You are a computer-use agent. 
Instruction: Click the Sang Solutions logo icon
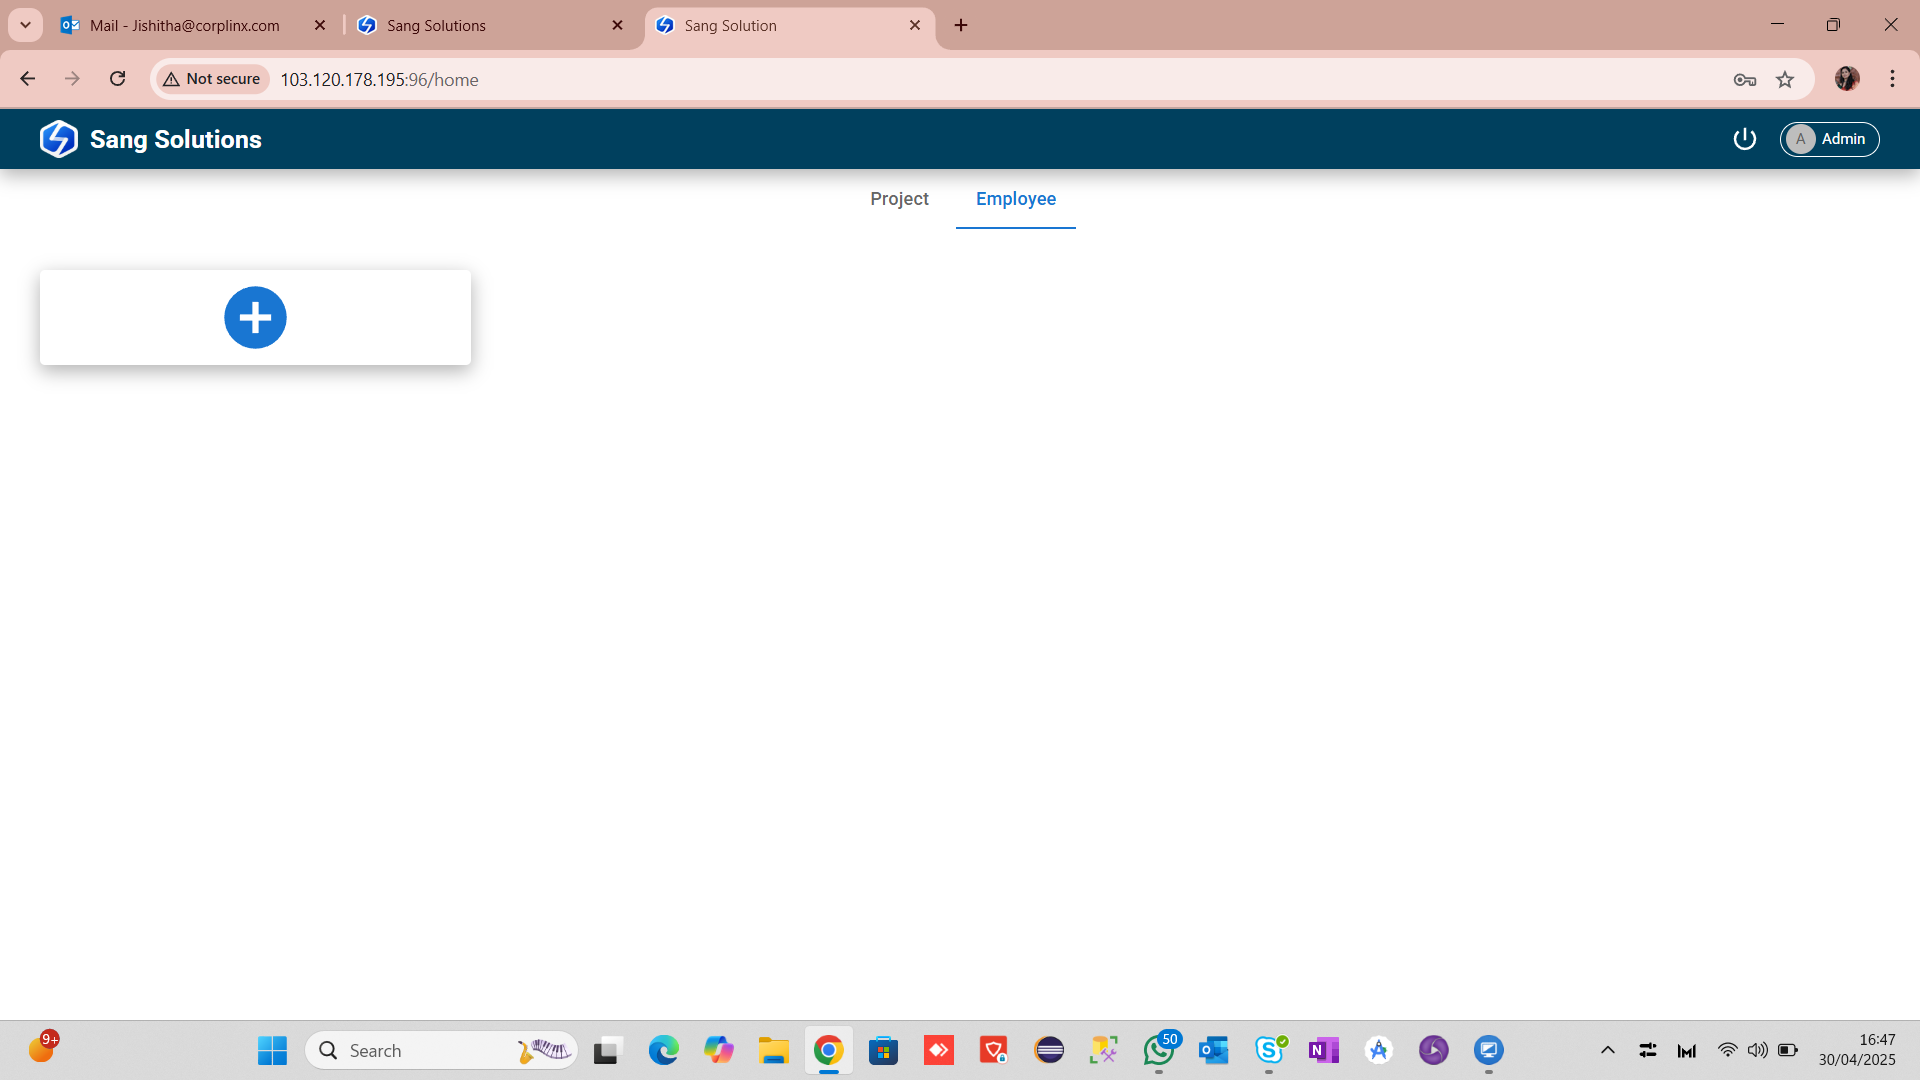[x=59, y=139]
